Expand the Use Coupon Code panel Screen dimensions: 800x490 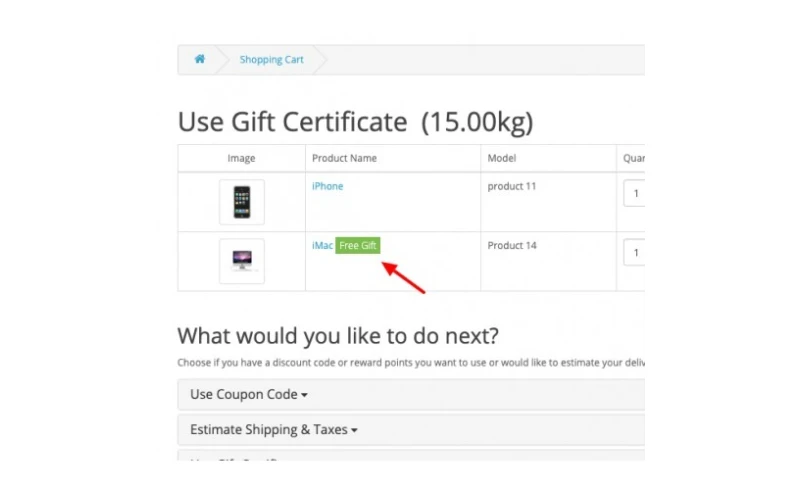[x=244, y=394]
